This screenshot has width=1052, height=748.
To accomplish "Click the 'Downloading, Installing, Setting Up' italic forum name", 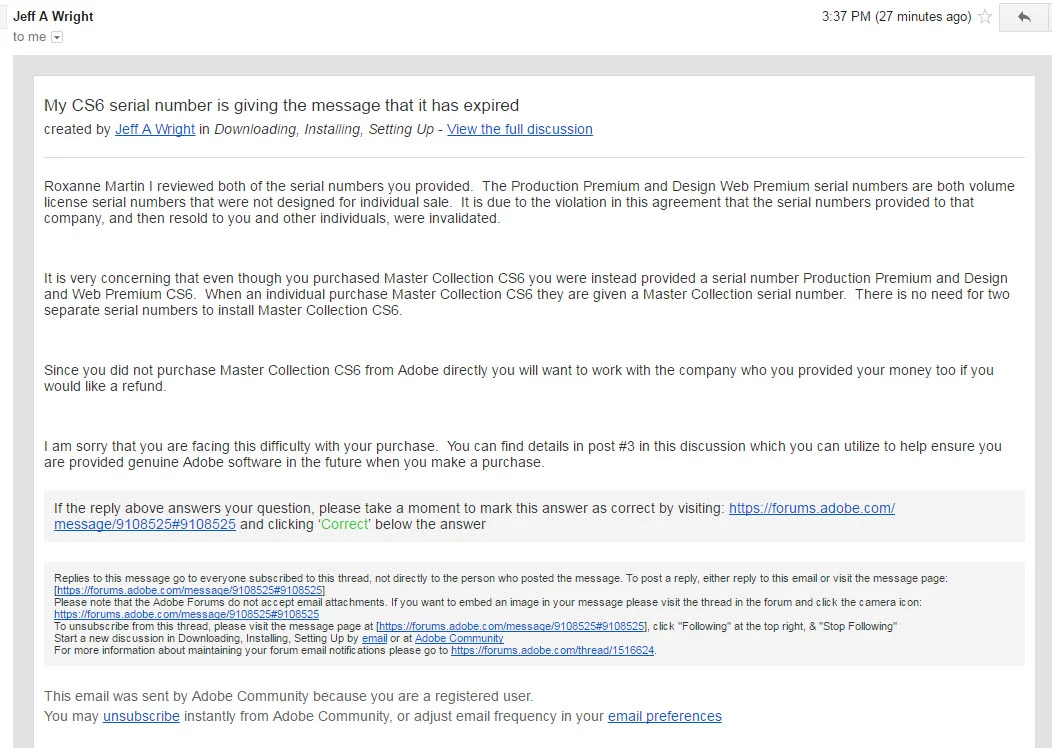I will pos(324,129).
